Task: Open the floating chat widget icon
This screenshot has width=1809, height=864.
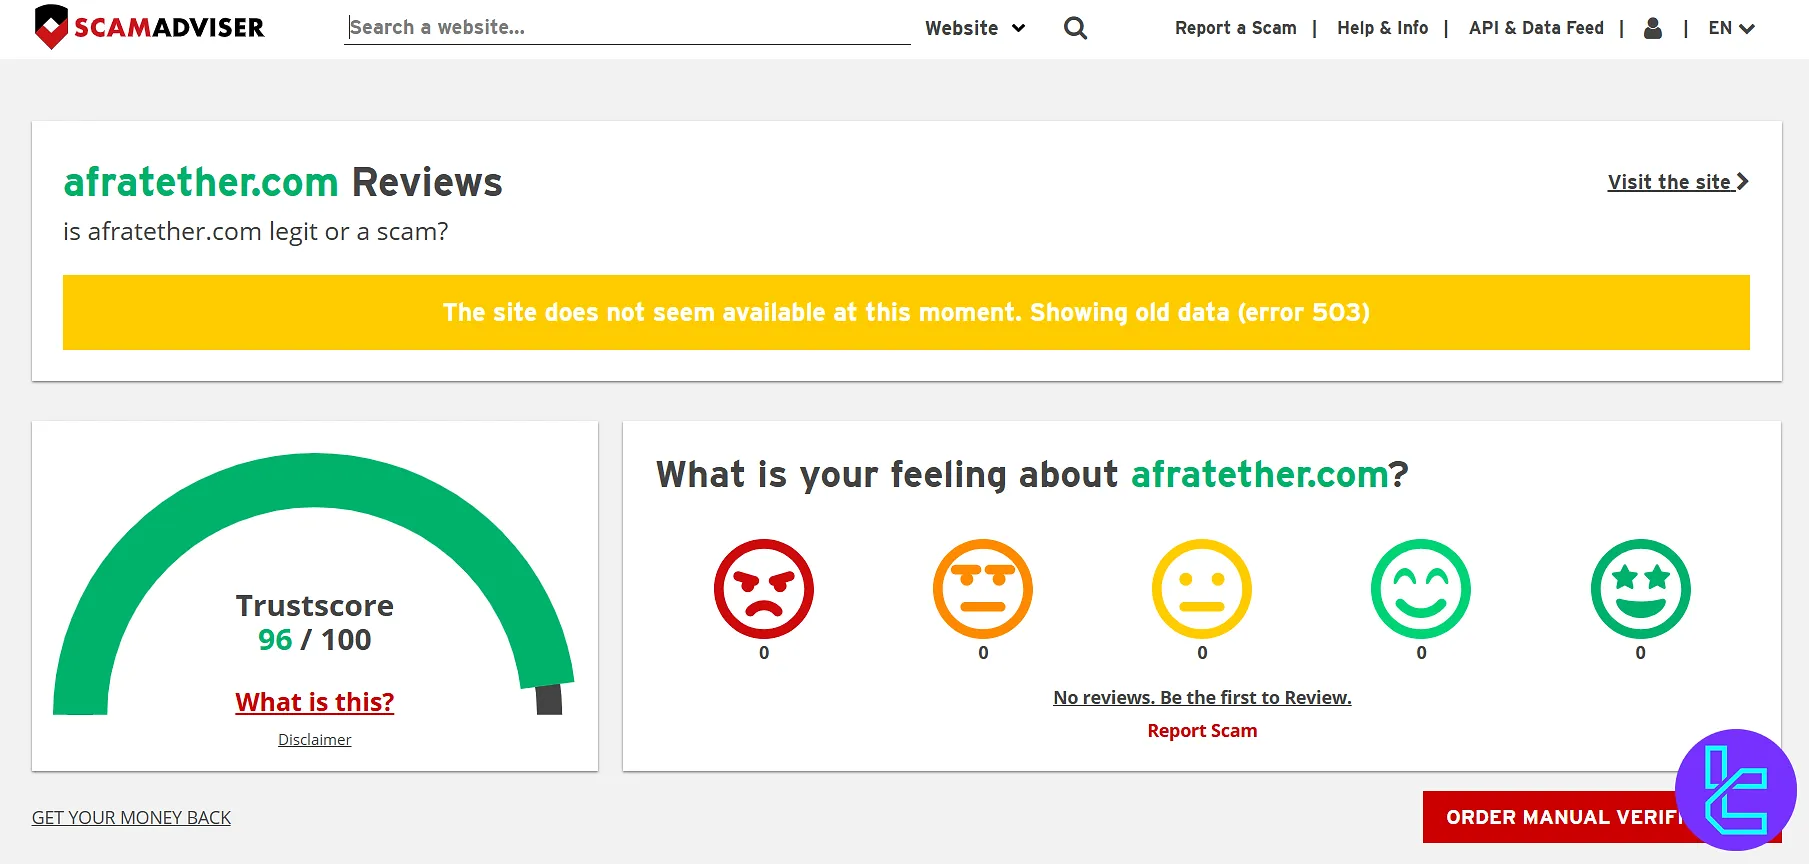Action: pos(1735,790)
